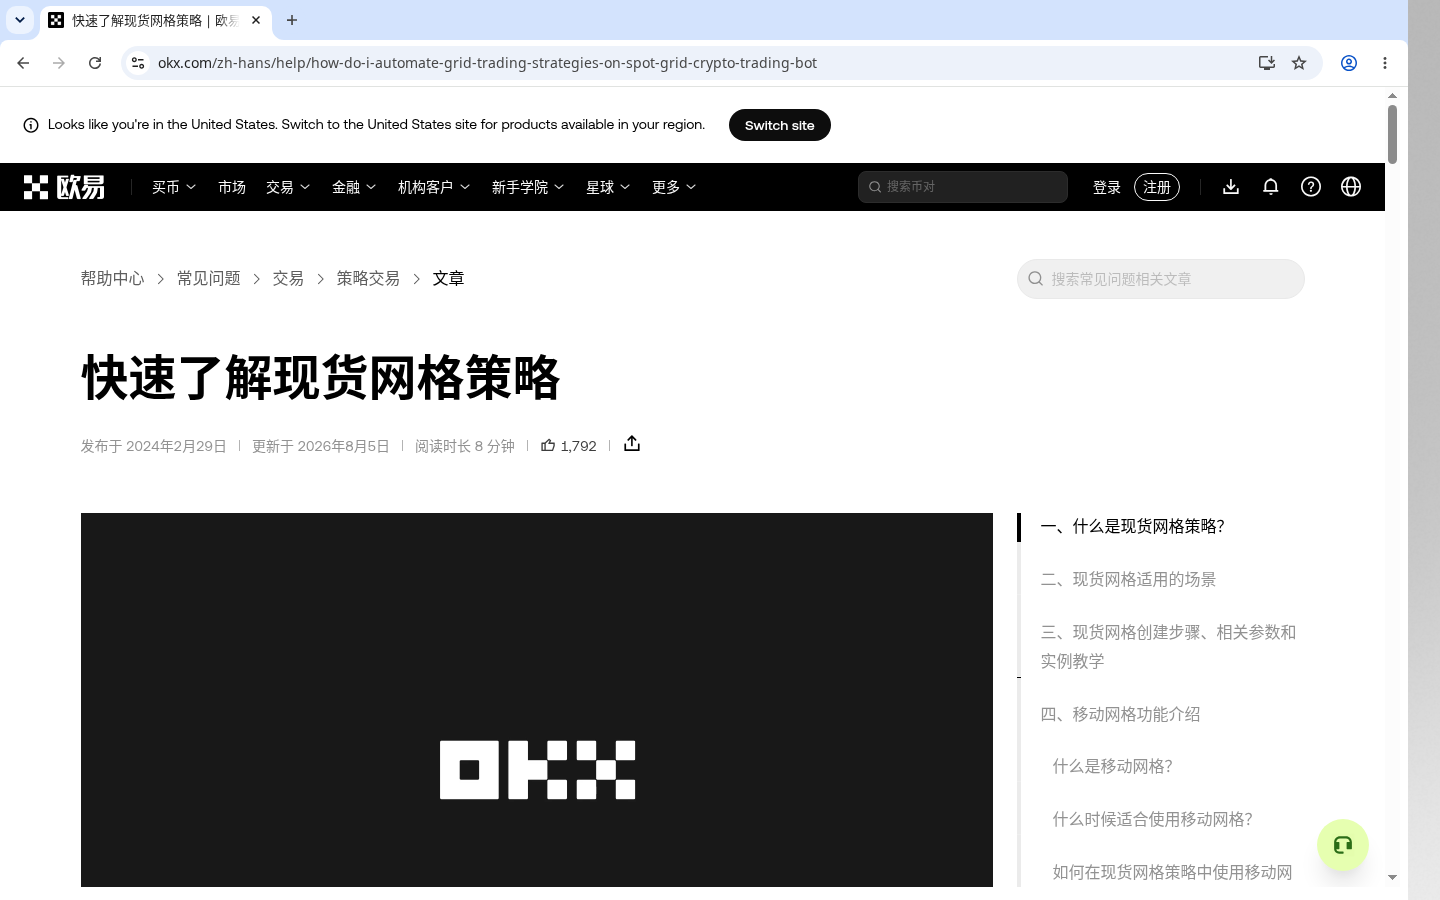Click the OKX 欧易 logo
This screenshot has width=1440, height=900.
pyautogui.click(x=64, y=187)
